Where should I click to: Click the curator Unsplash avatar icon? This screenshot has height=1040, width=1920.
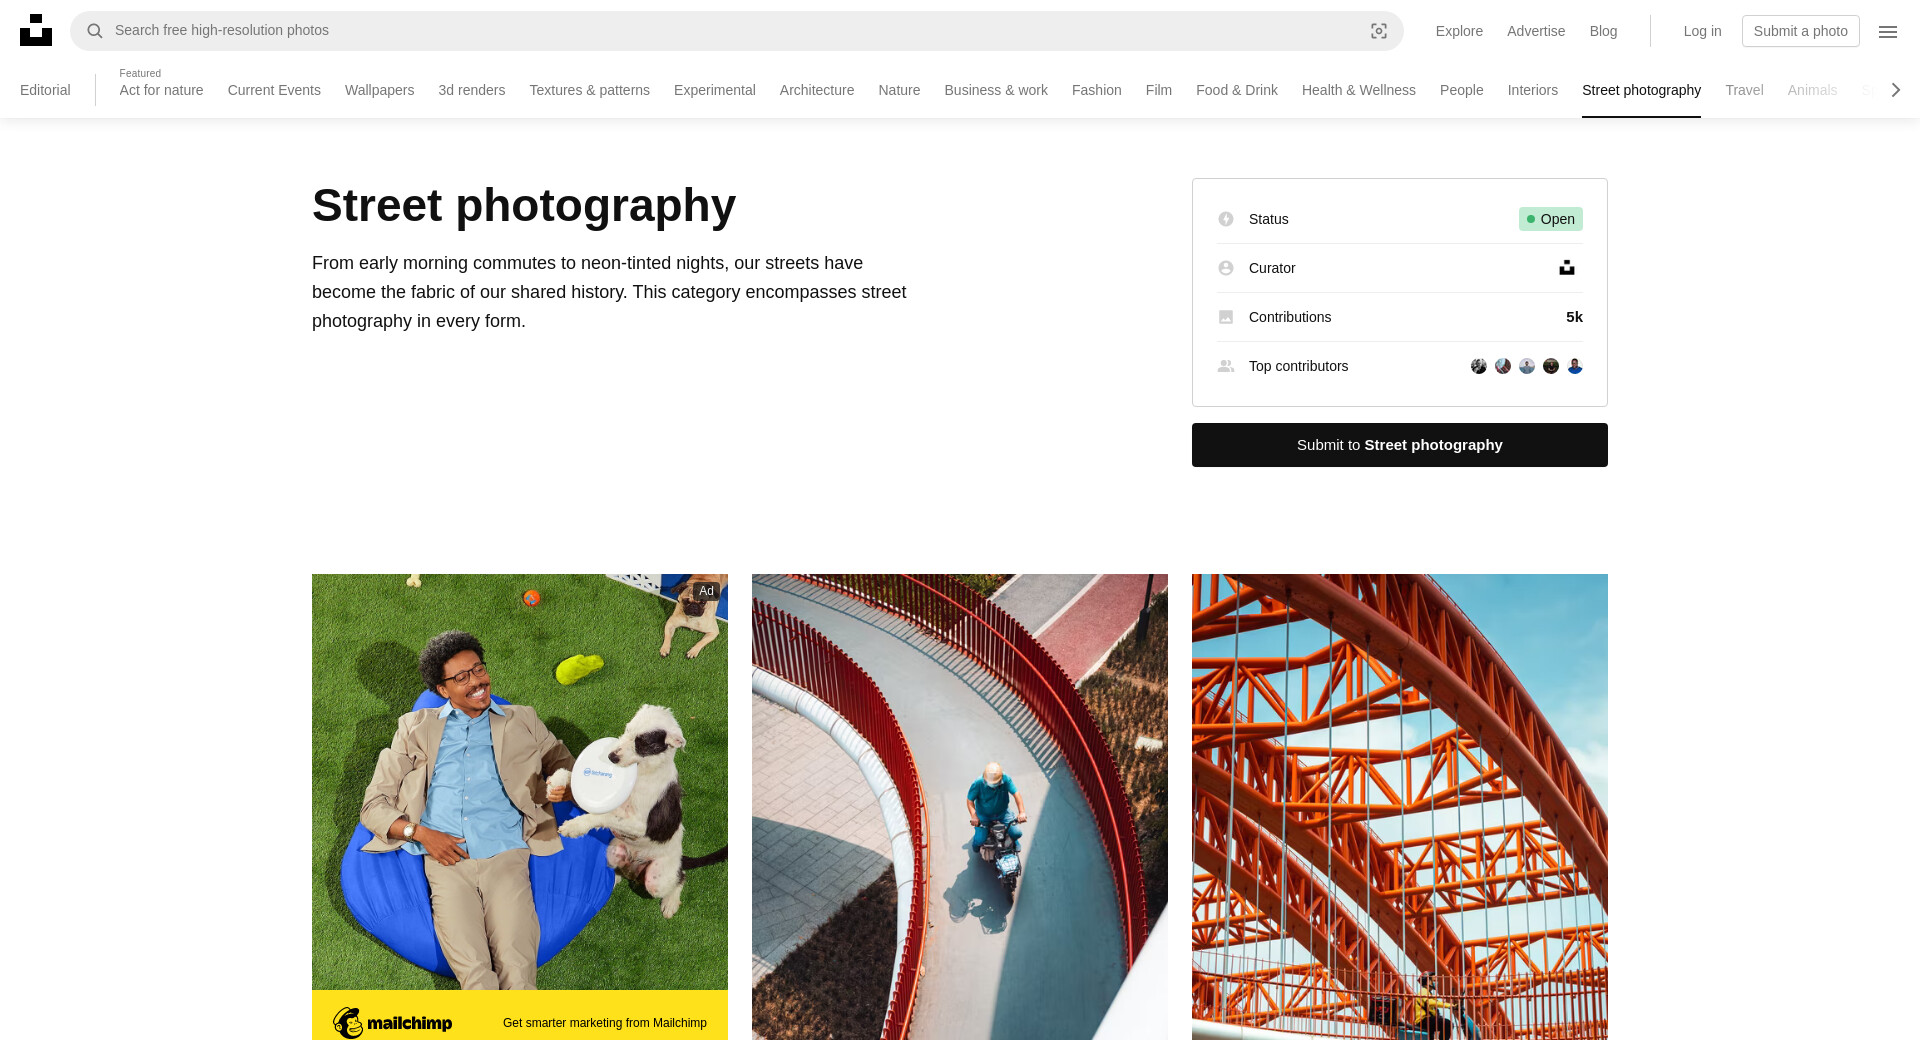coord(1567,268)
